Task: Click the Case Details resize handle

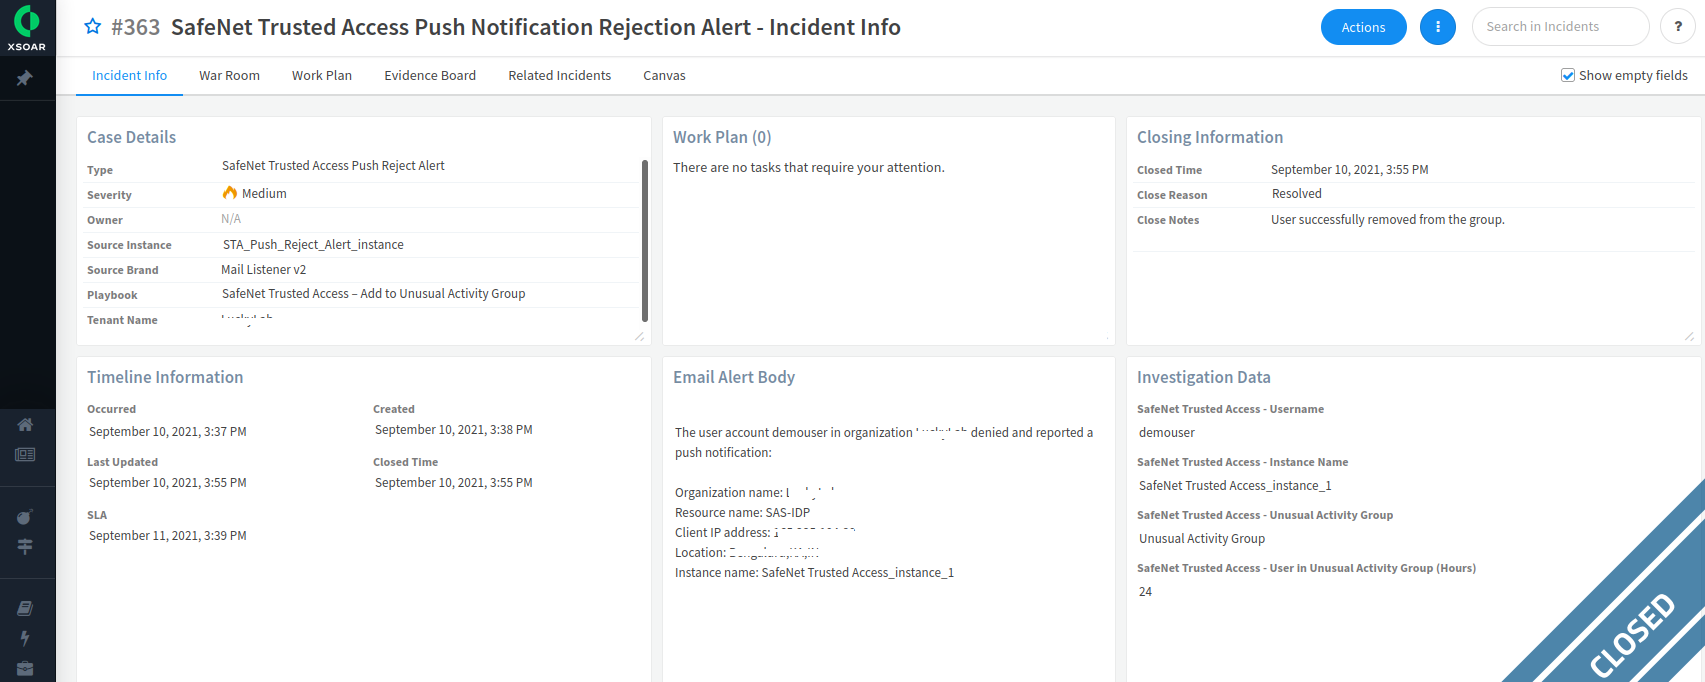Action: [640, 337]
